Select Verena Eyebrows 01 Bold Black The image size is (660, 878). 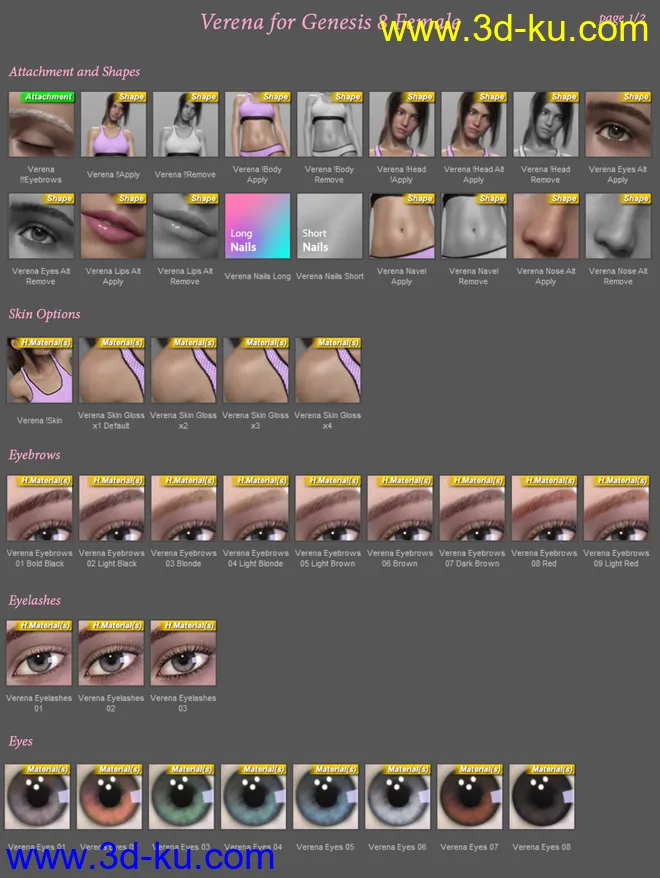(40, 508)
